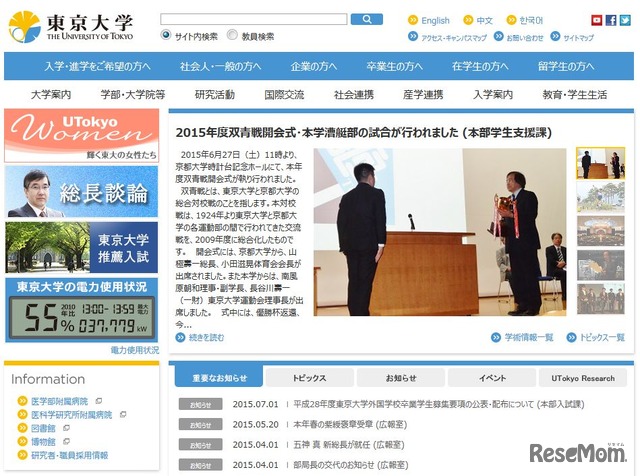Viewport: 640px width, 476px height.
Task: Open the 研究活動 navigation menu
Action: (215, 95)
